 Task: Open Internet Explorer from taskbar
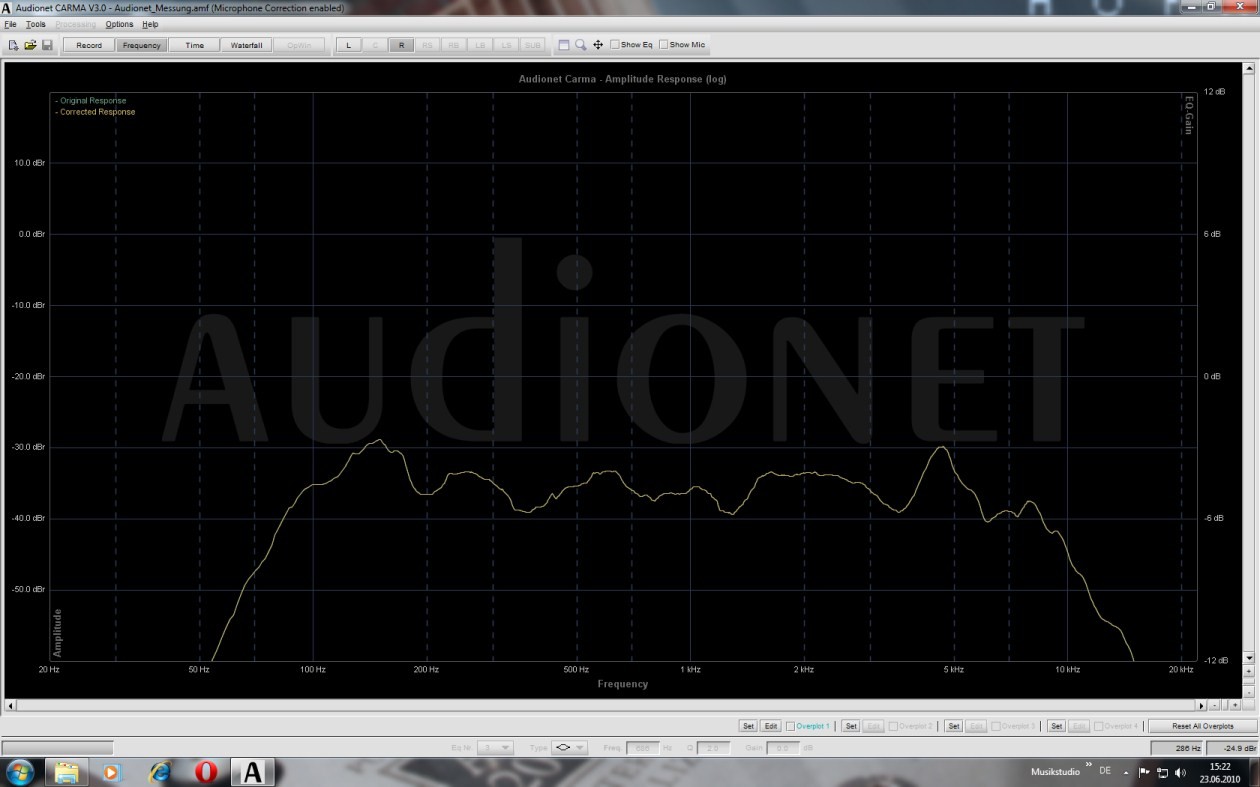(x=159, y=772)
